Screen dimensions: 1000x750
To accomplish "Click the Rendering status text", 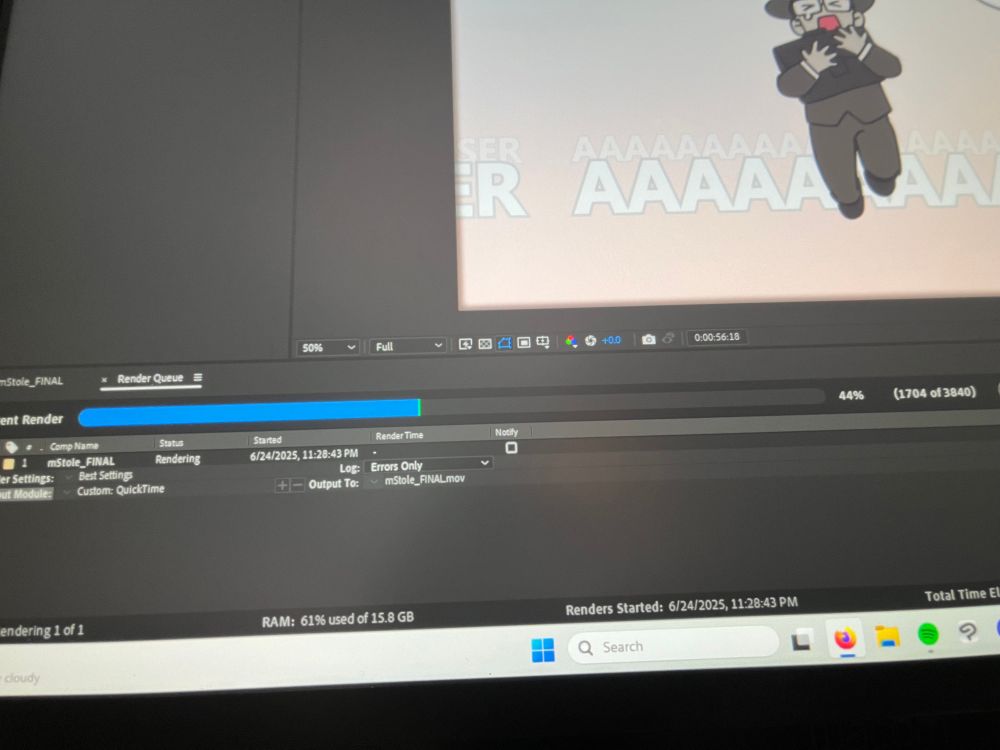I will 177,459.
